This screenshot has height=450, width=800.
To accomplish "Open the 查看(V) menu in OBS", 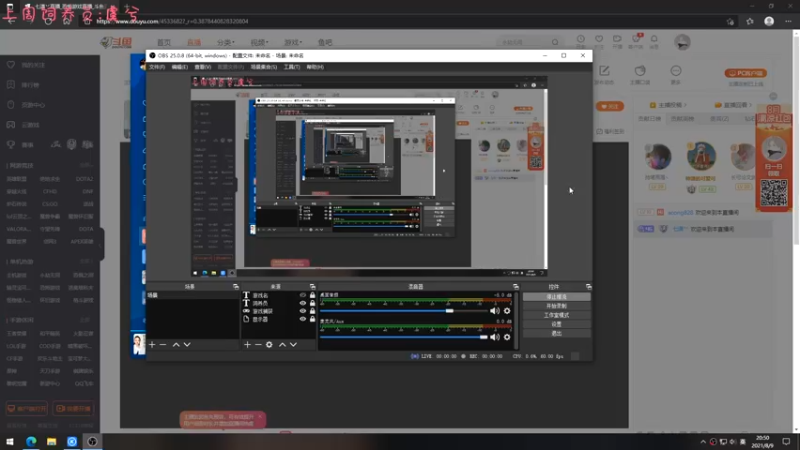I will tap(203, 67).
